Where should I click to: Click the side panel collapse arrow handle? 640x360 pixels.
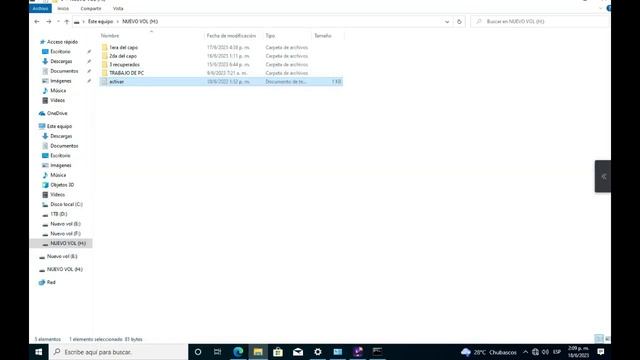pos(603,176)
